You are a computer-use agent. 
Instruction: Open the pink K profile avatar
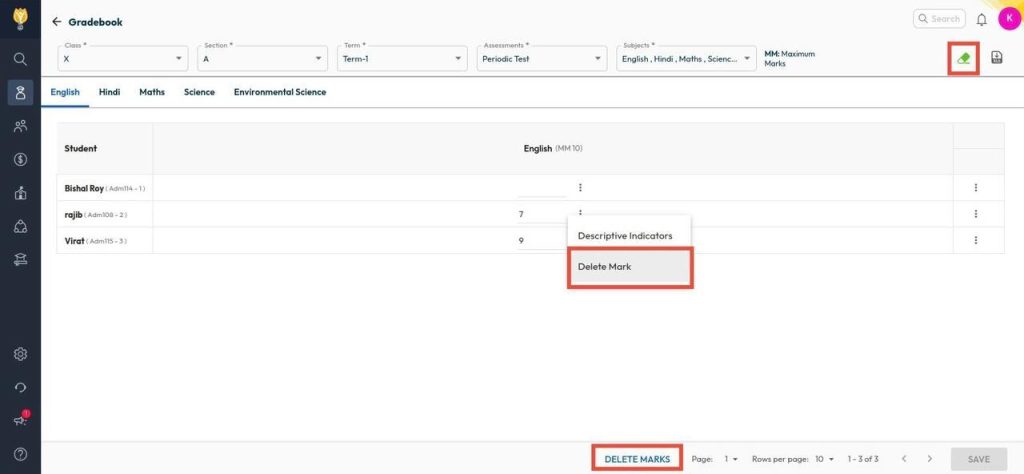pyautogui.click(x=1008, y=19)
